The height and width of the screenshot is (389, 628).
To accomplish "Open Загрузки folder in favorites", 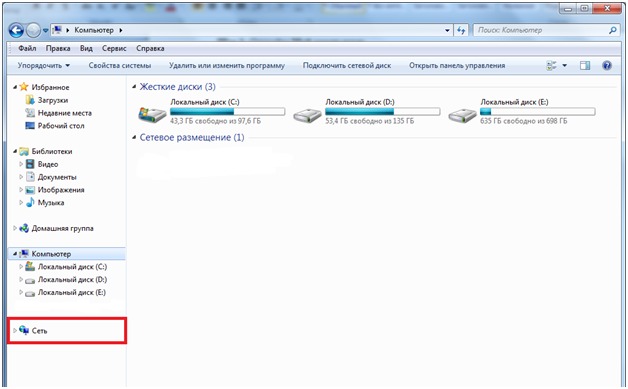I will (x=52, y=100).
